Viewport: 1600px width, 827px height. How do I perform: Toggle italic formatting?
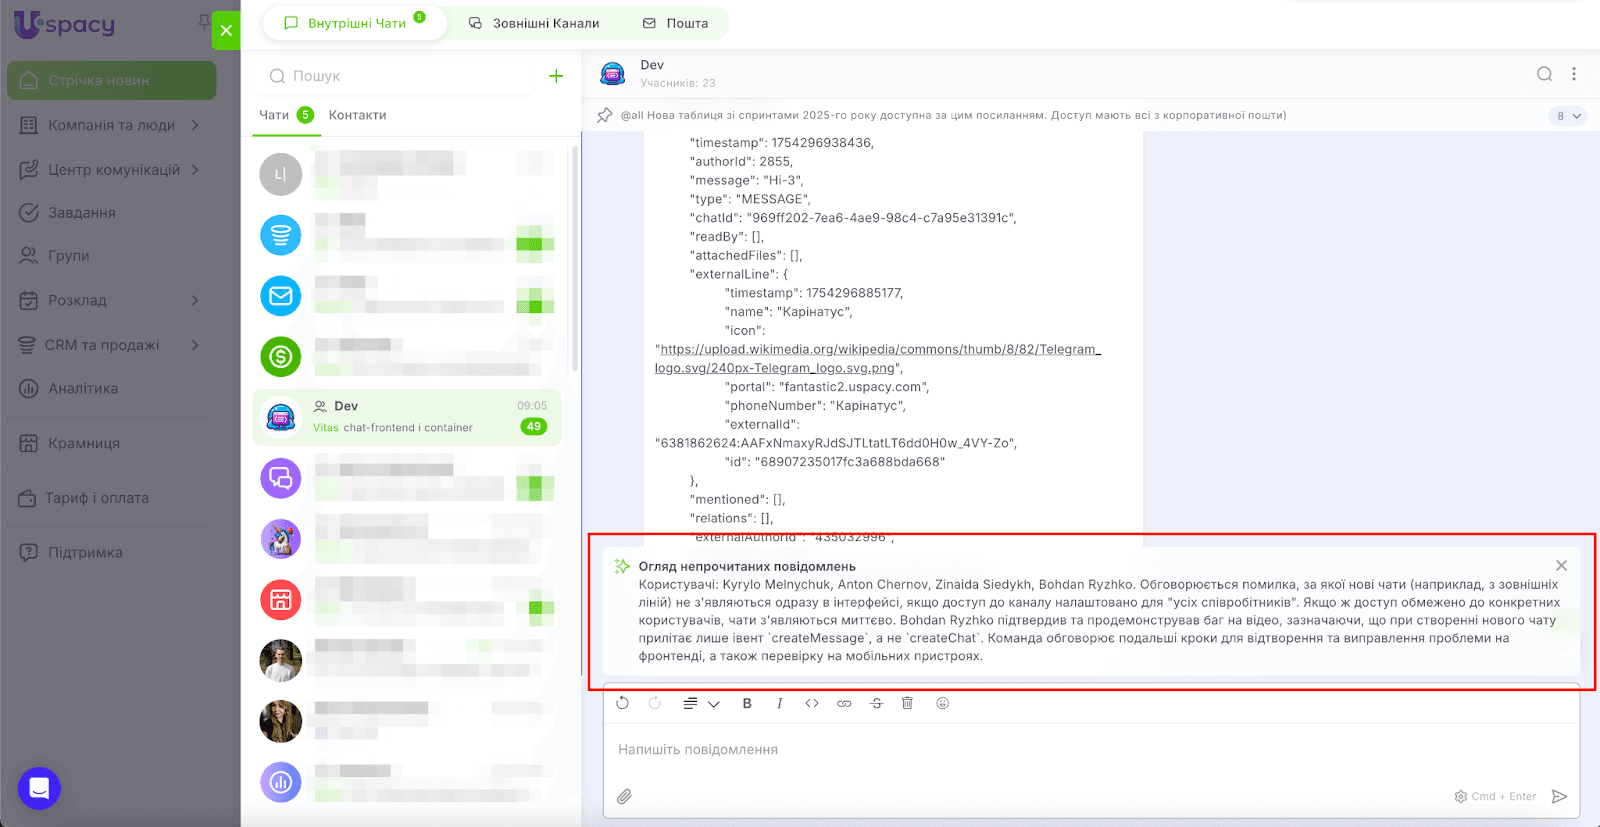(x=779, y=704)
